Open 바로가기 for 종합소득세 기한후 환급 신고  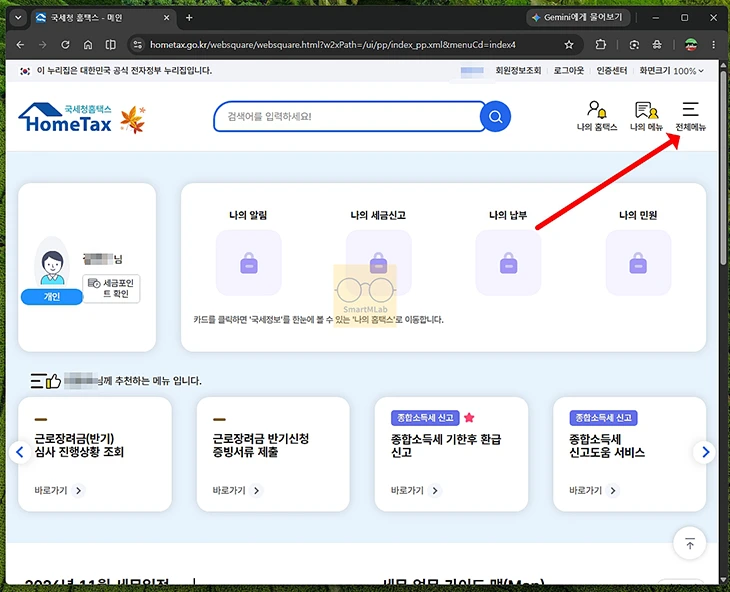[x=416, y=491]
